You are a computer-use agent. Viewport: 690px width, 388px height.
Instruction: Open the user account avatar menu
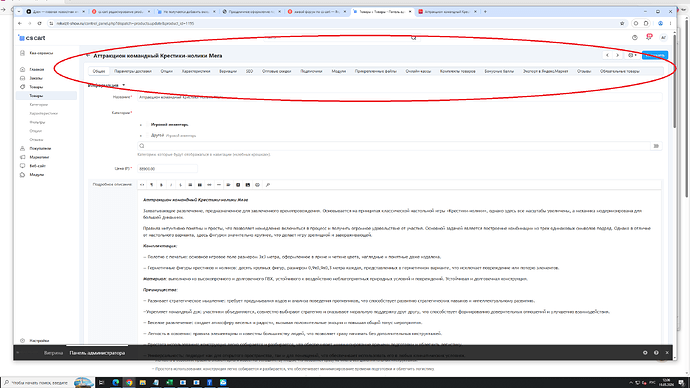pyautogui.click(x=663, y=38)
